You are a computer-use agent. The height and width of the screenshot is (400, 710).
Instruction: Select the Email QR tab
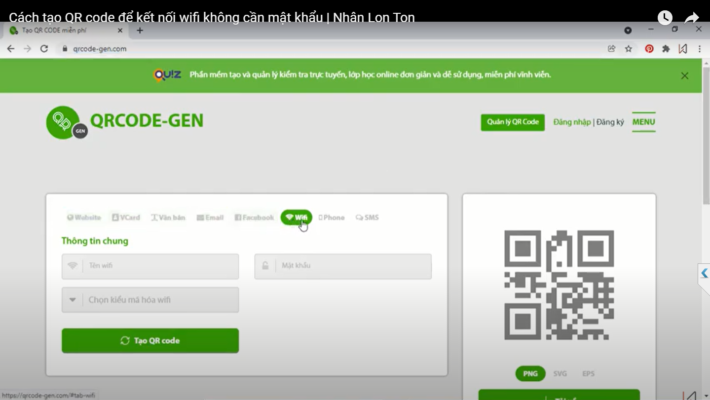click(x=210, y=217)
